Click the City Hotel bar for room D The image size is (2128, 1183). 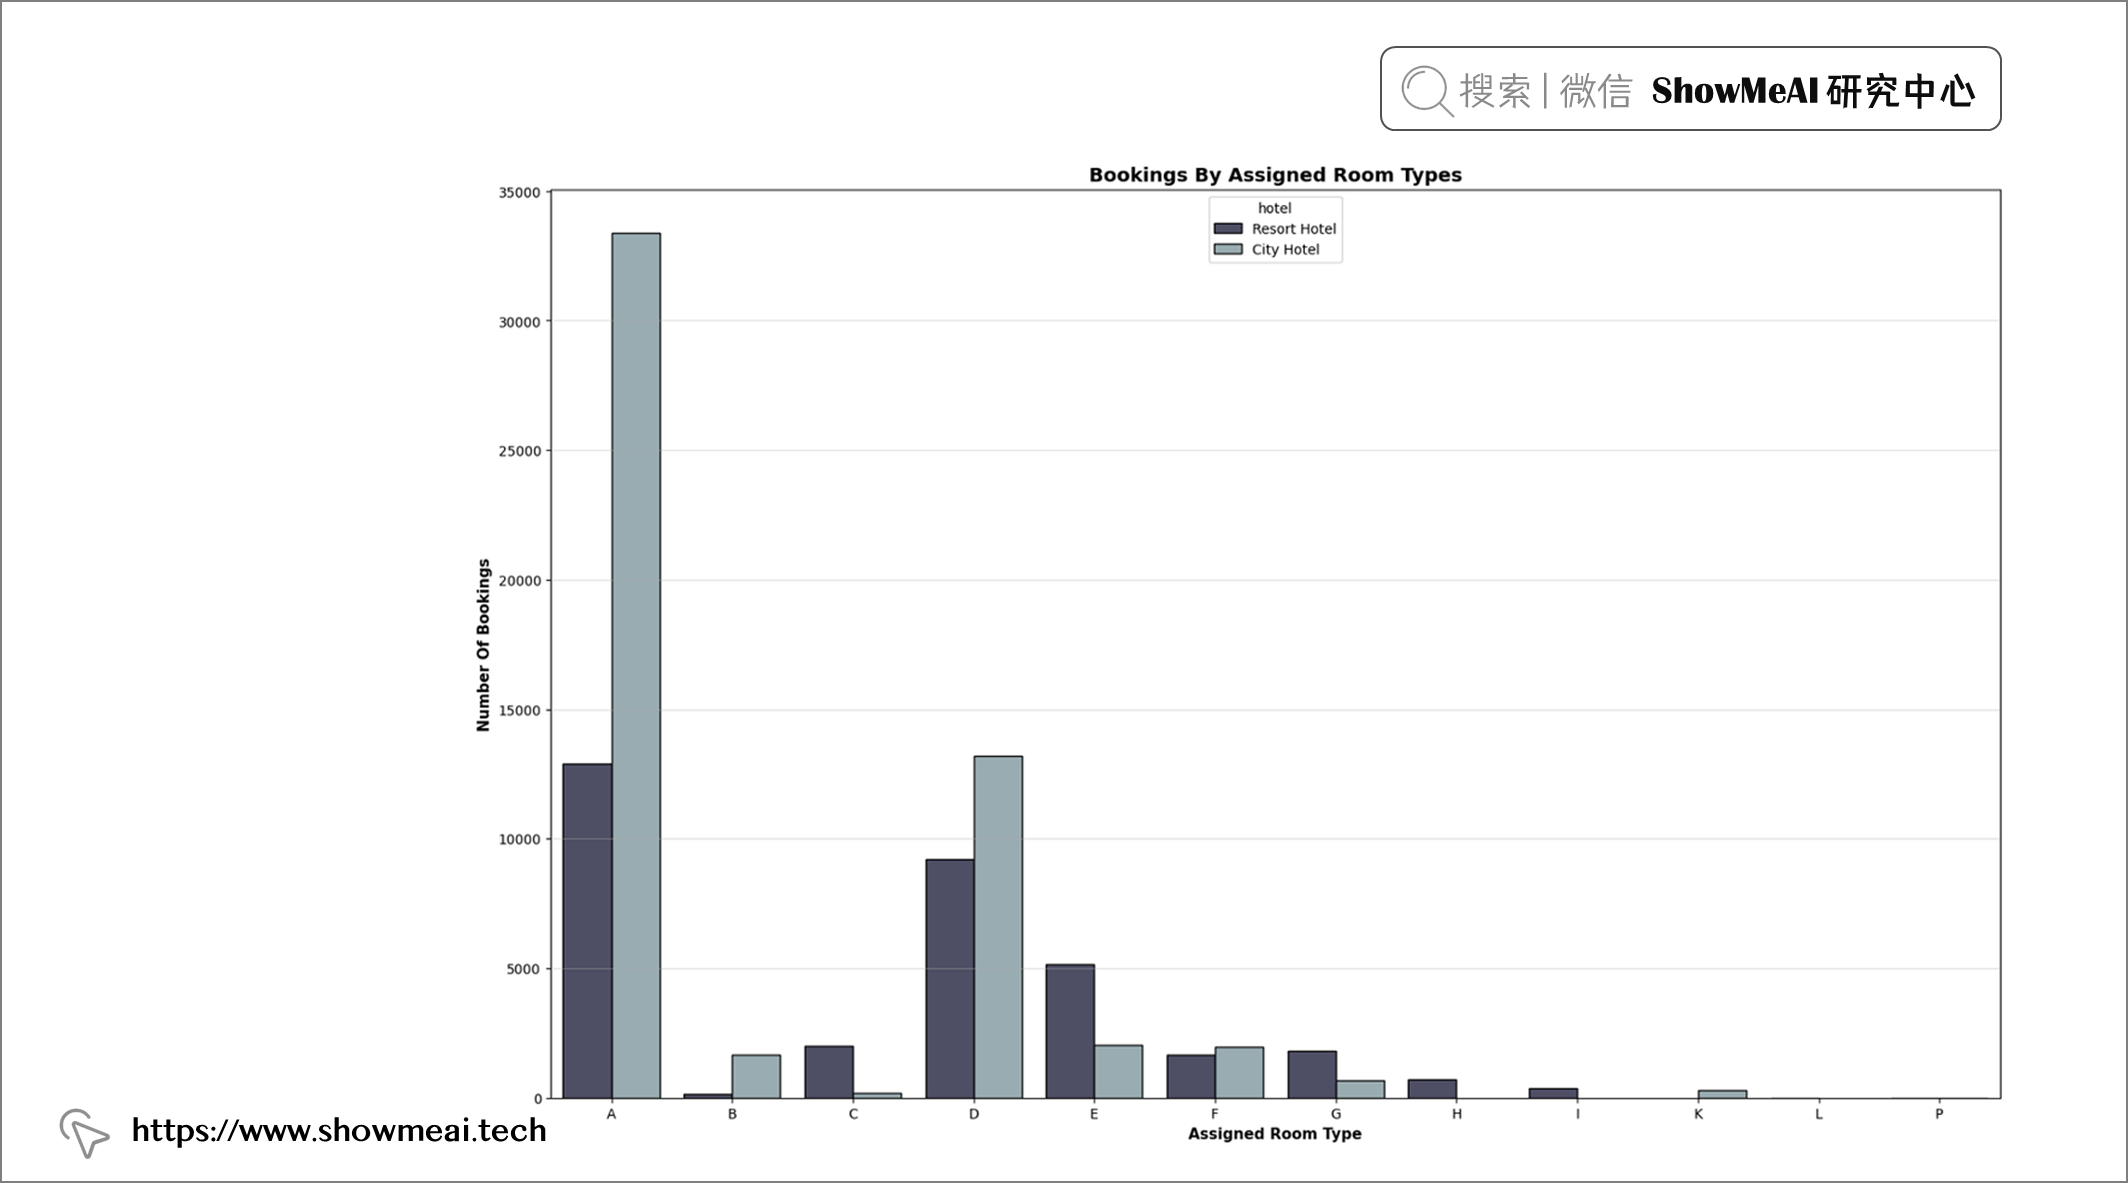tap(998, 927)
